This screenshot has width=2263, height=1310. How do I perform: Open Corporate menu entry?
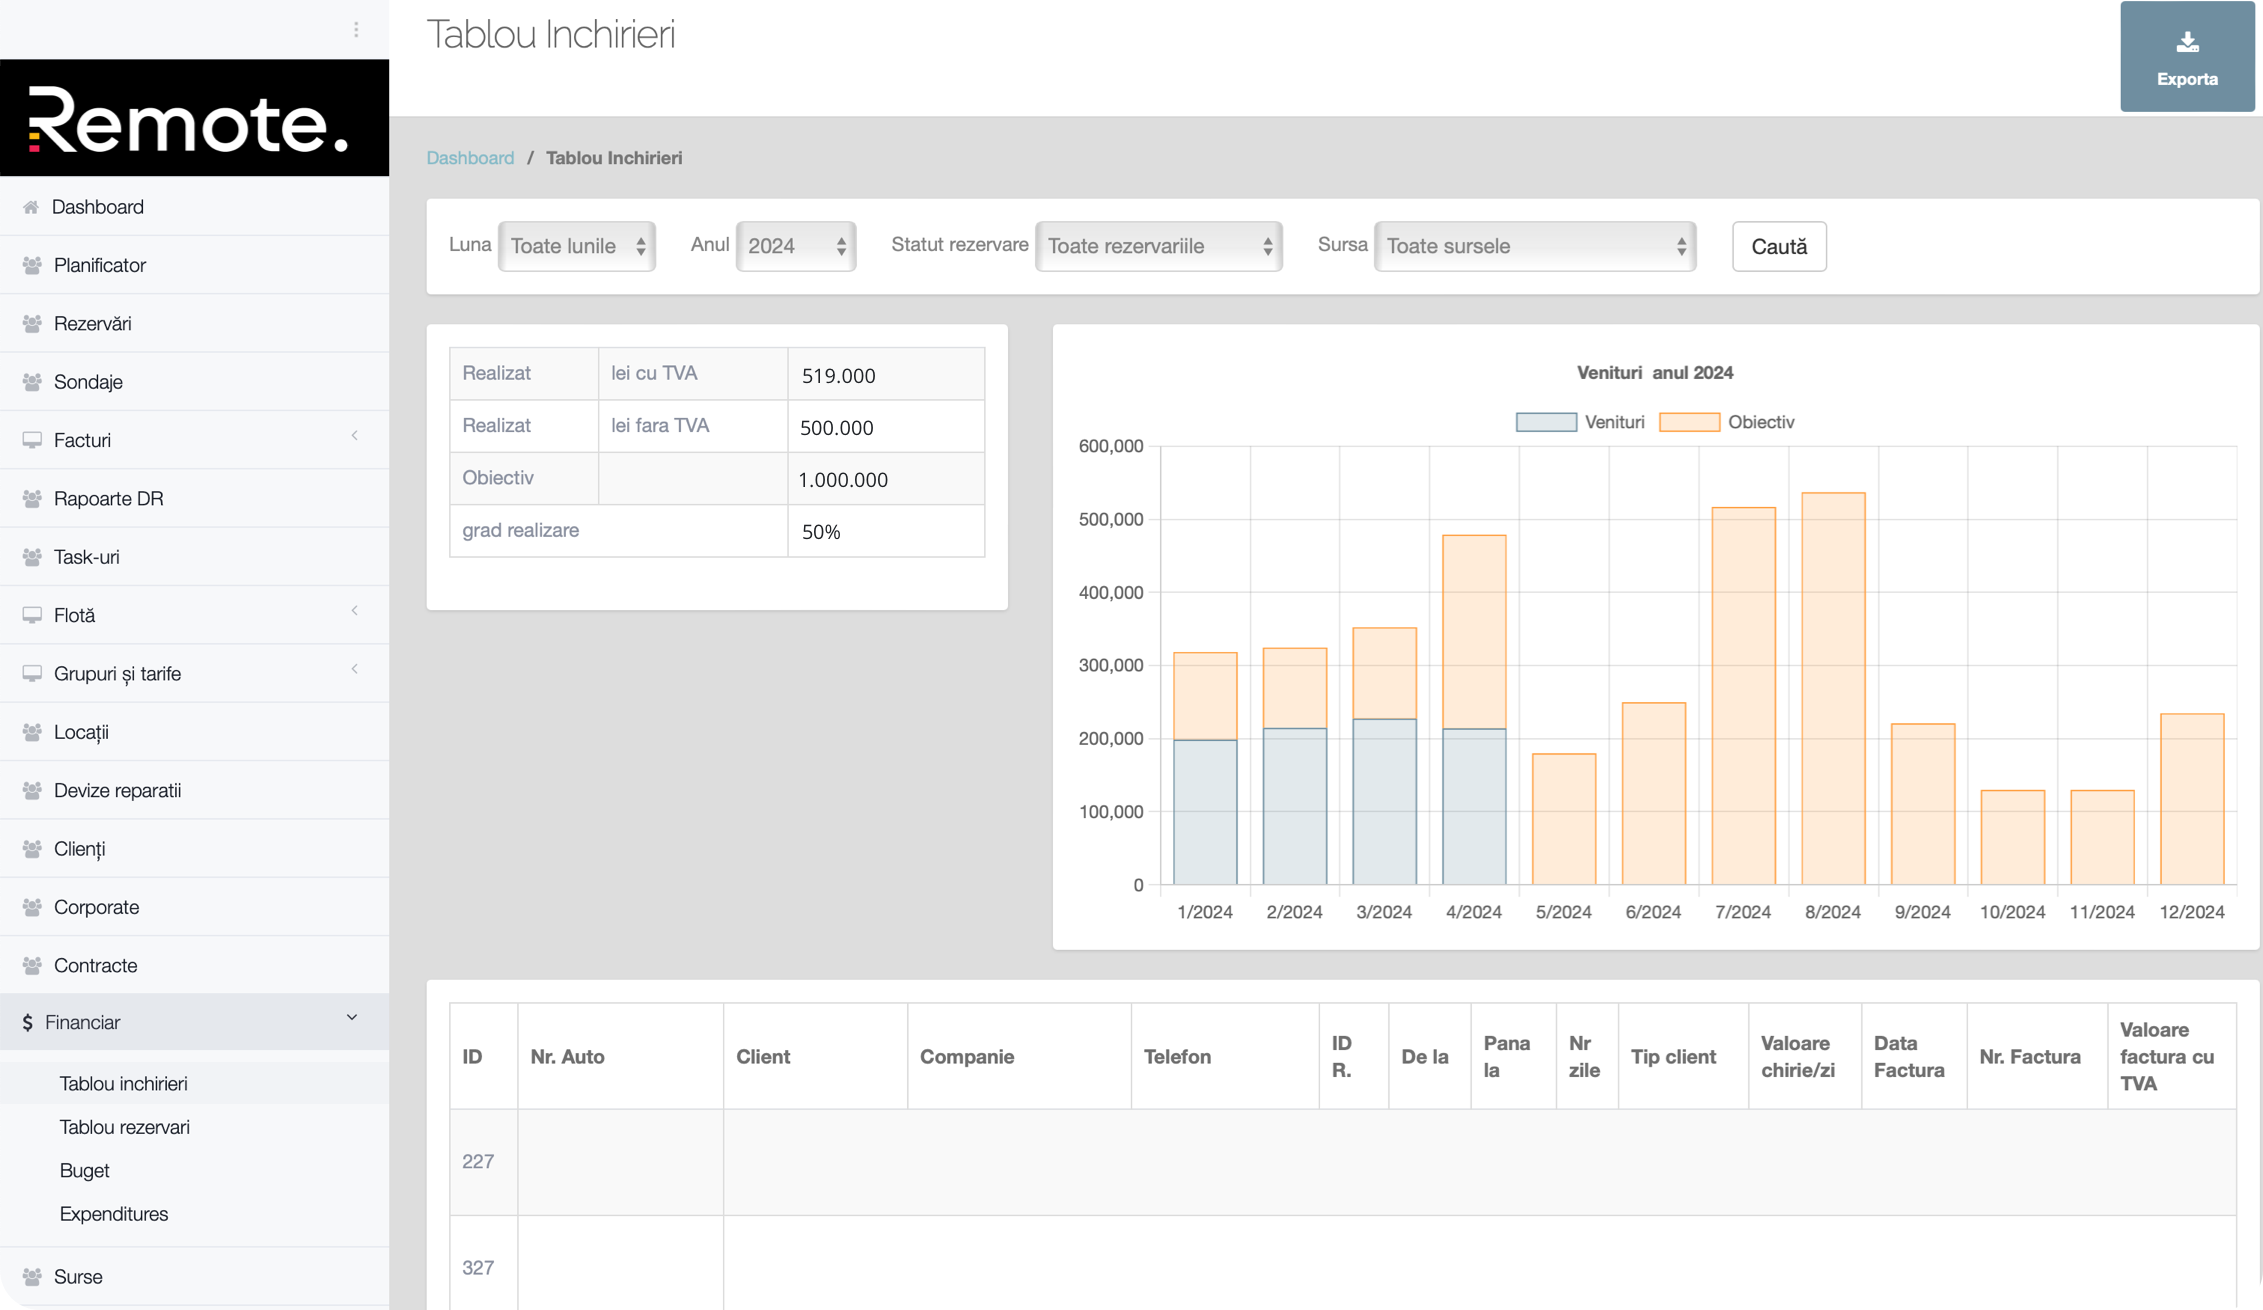pyautogui.click(x=97, y=907)
